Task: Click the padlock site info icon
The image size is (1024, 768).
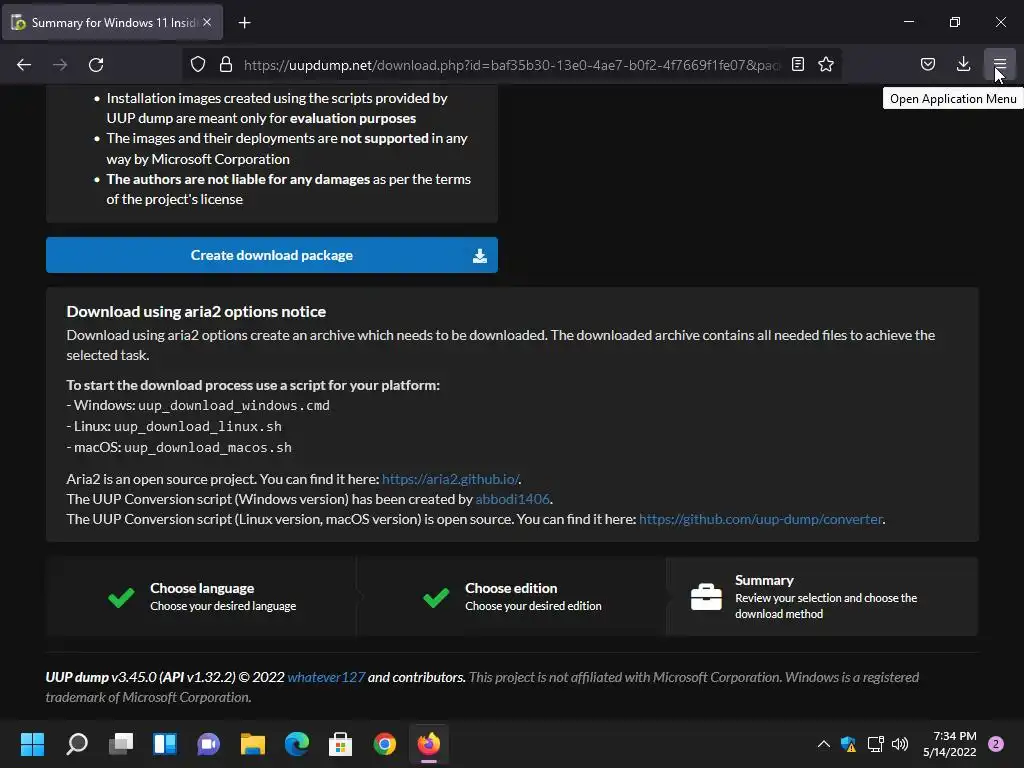Action: 226,65
